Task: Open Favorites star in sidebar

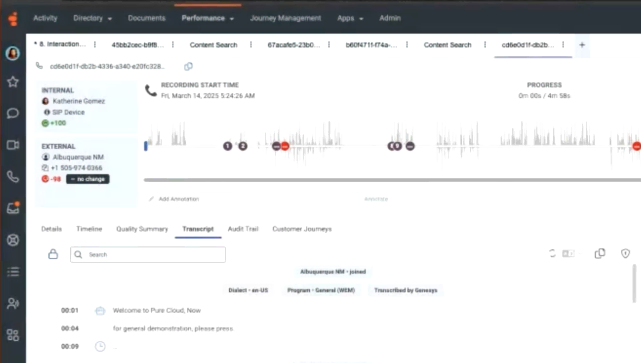Action: [x=13, y=82]
